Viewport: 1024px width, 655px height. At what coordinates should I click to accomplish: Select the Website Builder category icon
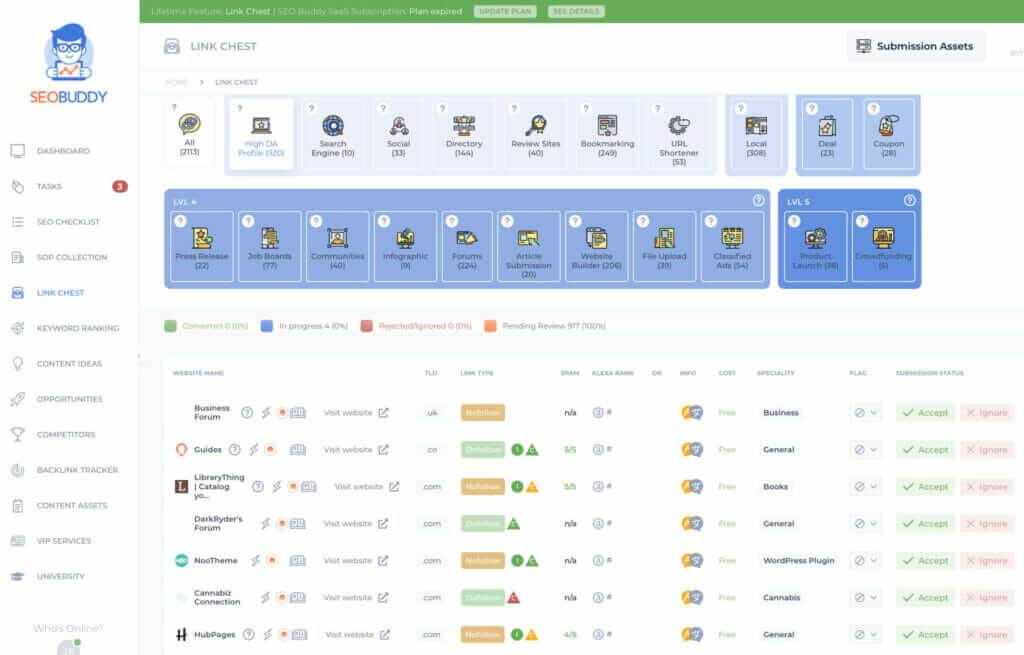(597, 238)
